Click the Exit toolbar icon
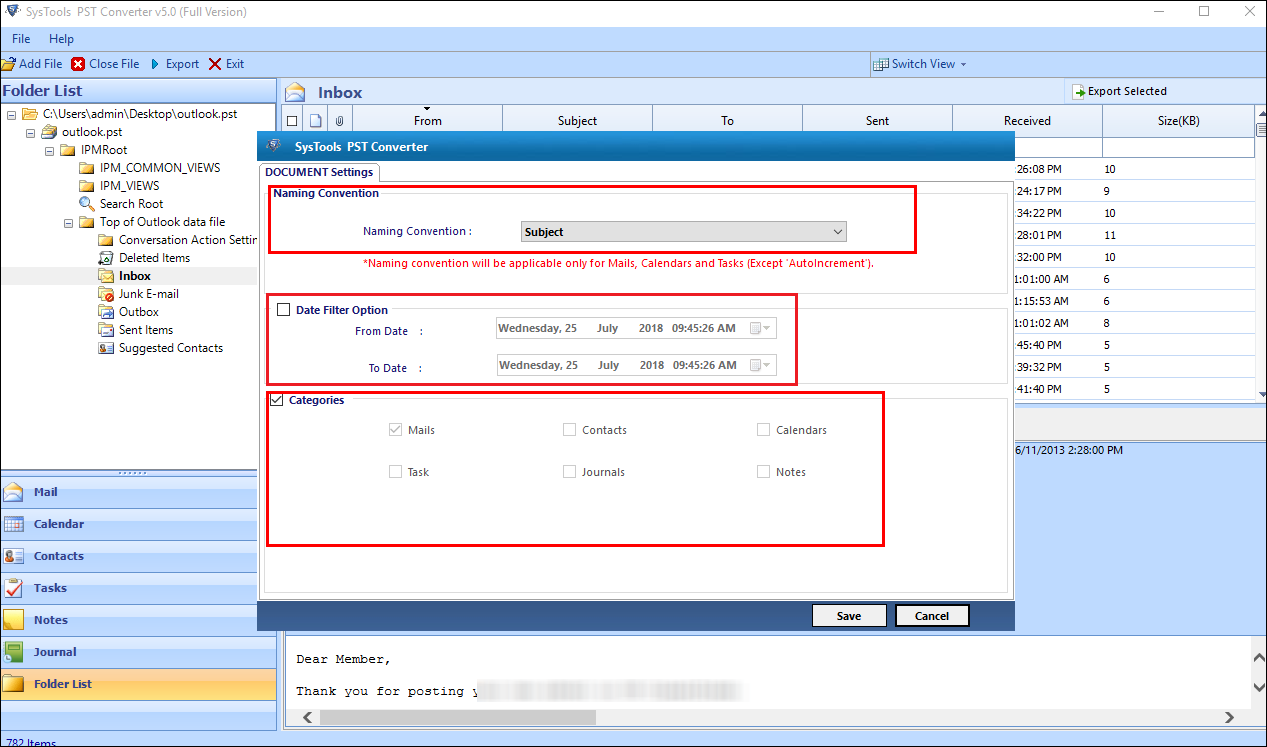This screenshot has width=1267, height=747. (215, 64)
